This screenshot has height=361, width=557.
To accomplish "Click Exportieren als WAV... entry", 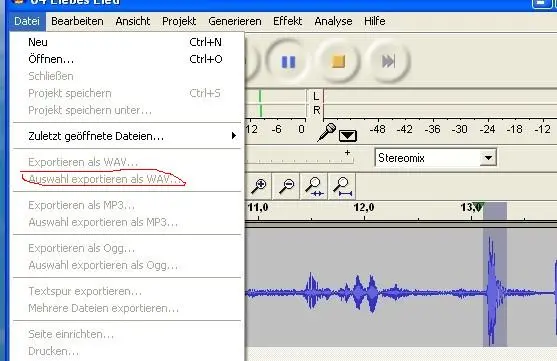I will (x=127, y=162).
